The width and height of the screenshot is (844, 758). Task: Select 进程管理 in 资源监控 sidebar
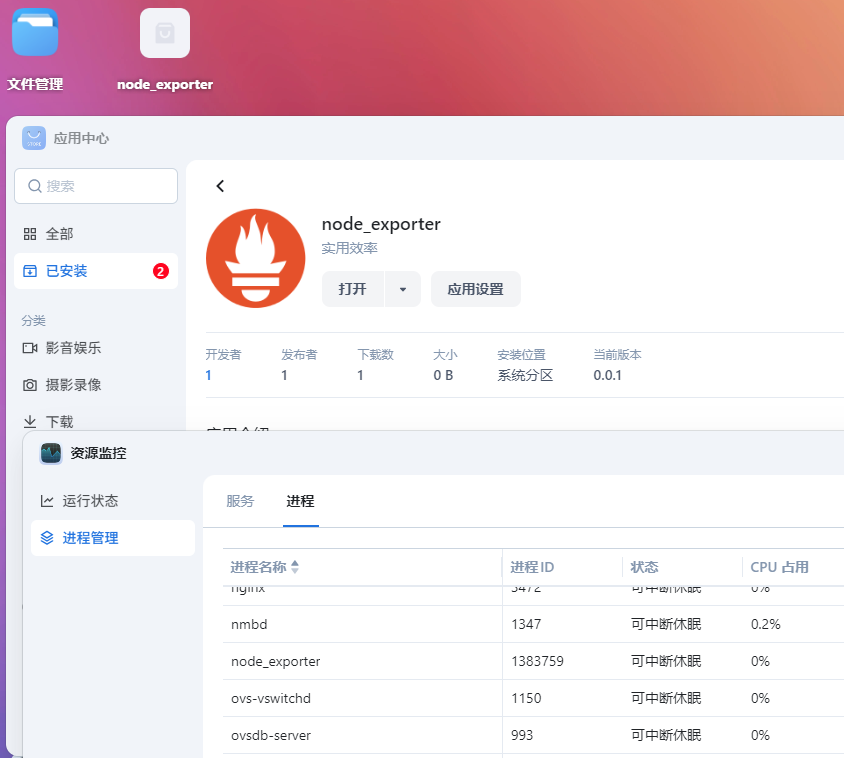click(x=113, y=538)
